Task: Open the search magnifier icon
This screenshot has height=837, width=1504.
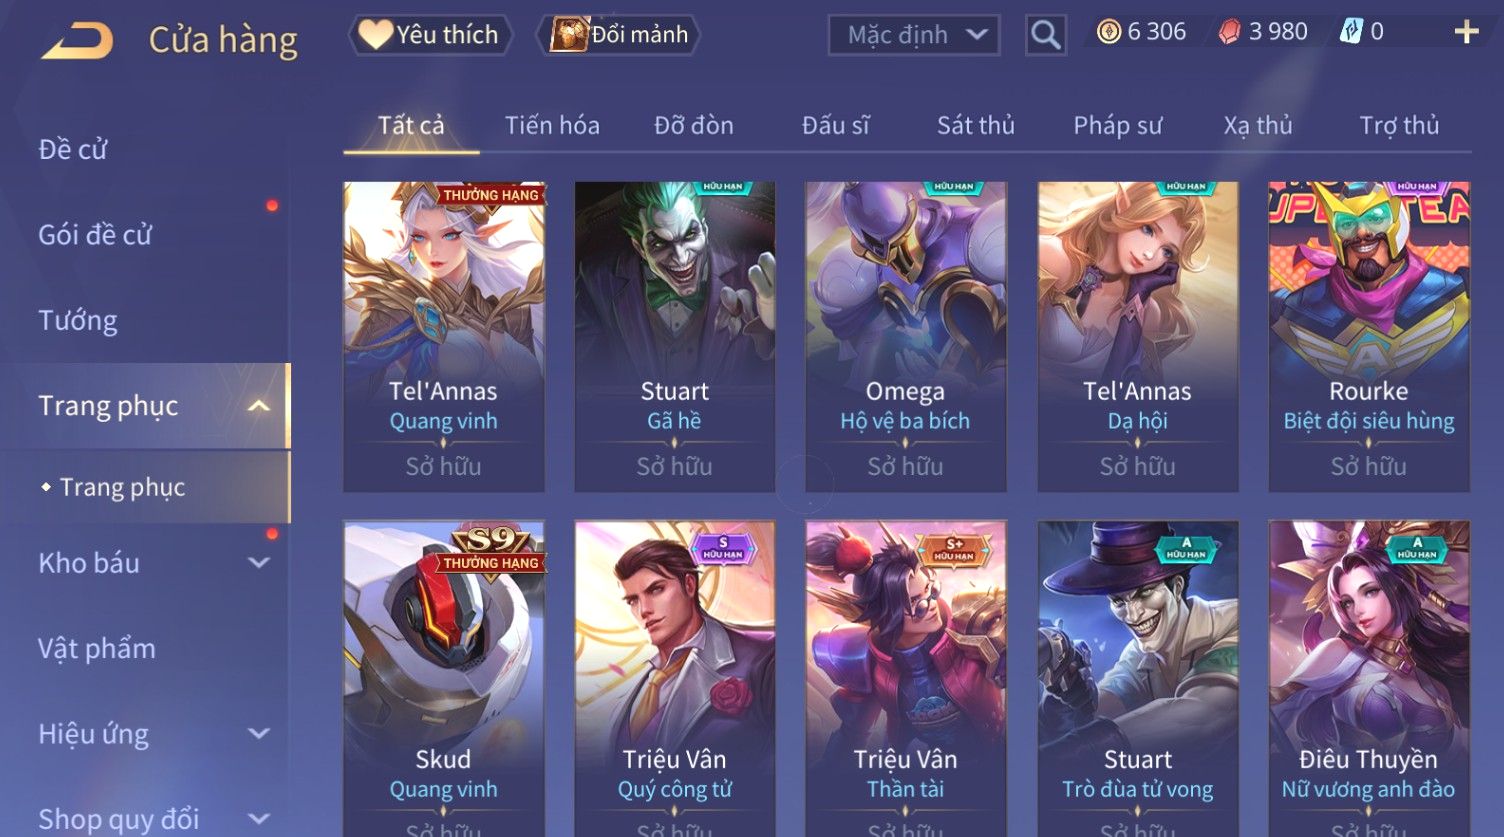Action: tap(1045, 35)
